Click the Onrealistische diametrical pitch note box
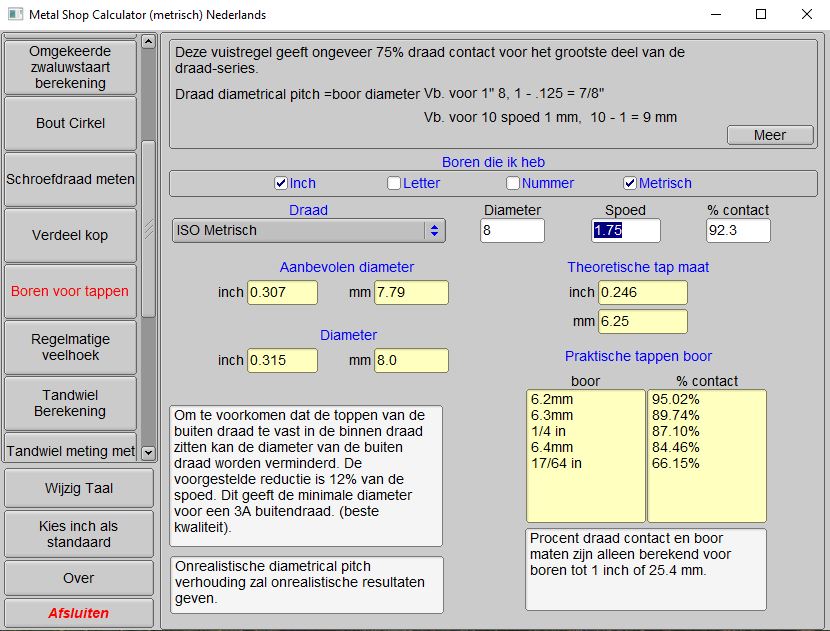 [x=306, y=584]
